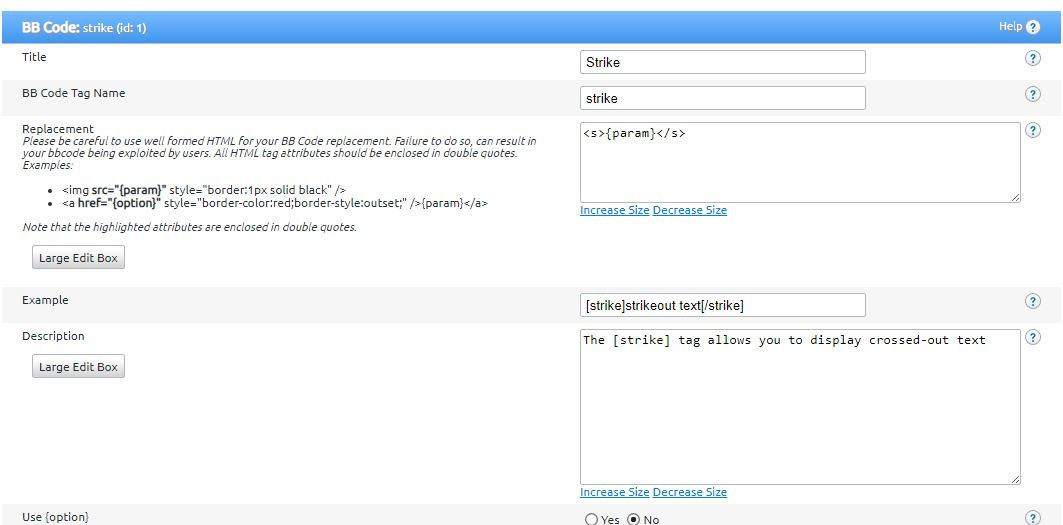Click the 'Use {option}' label

(56, 517)
